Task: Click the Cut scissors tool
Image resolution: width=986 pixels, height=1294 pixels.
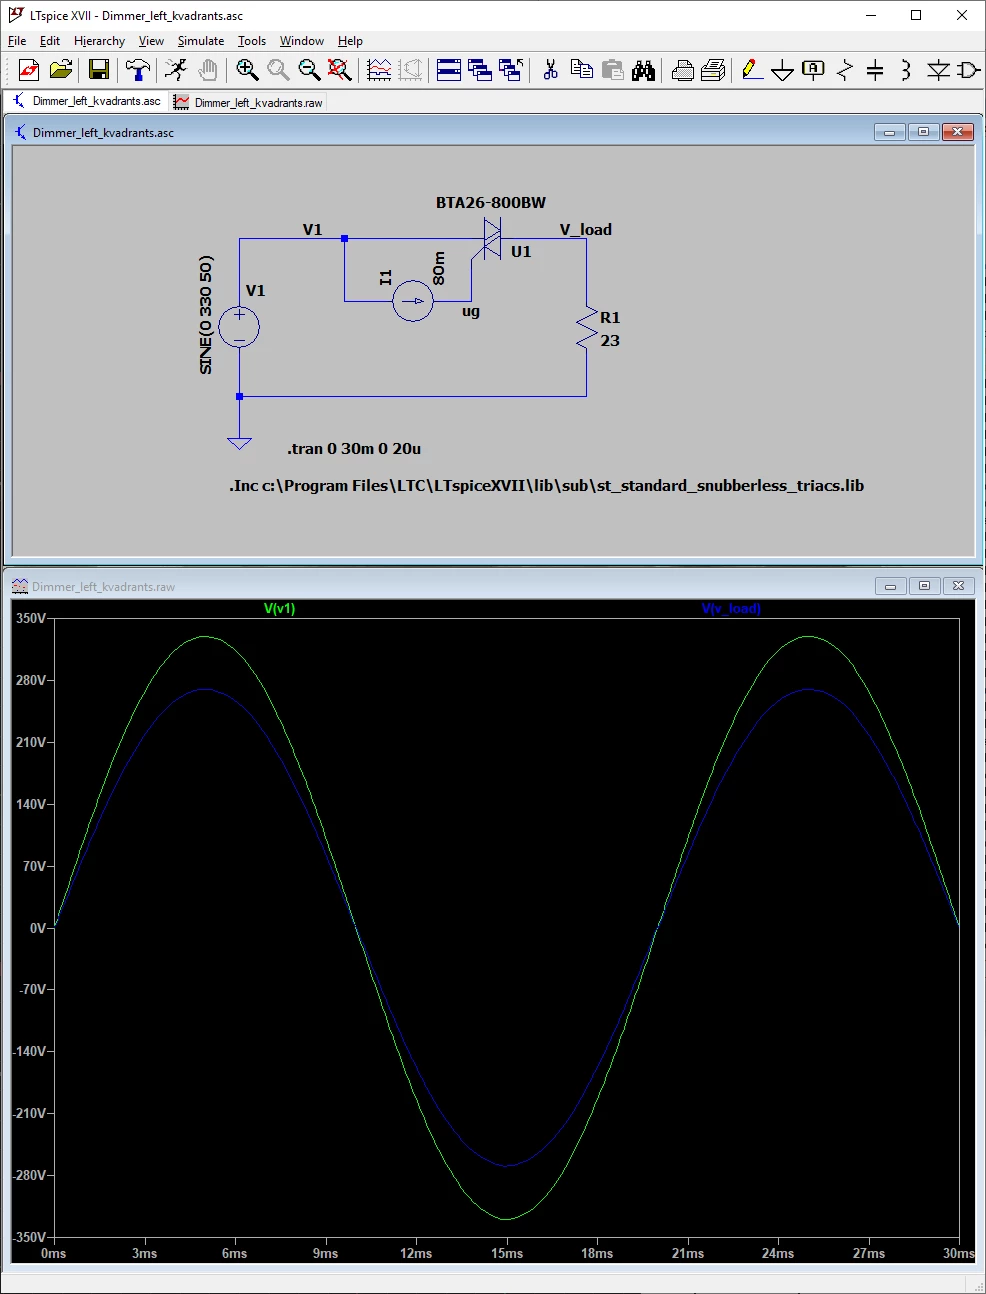Action: (x=550, y=69)
